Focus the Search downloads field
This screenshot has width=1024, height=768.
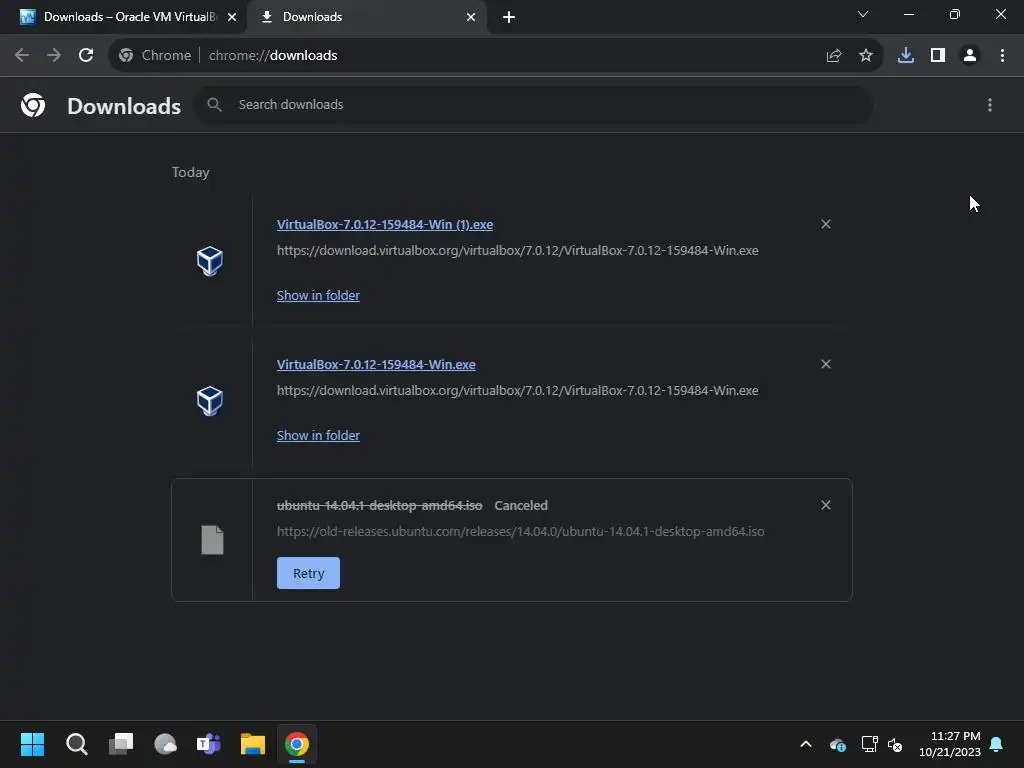(534, 104)
